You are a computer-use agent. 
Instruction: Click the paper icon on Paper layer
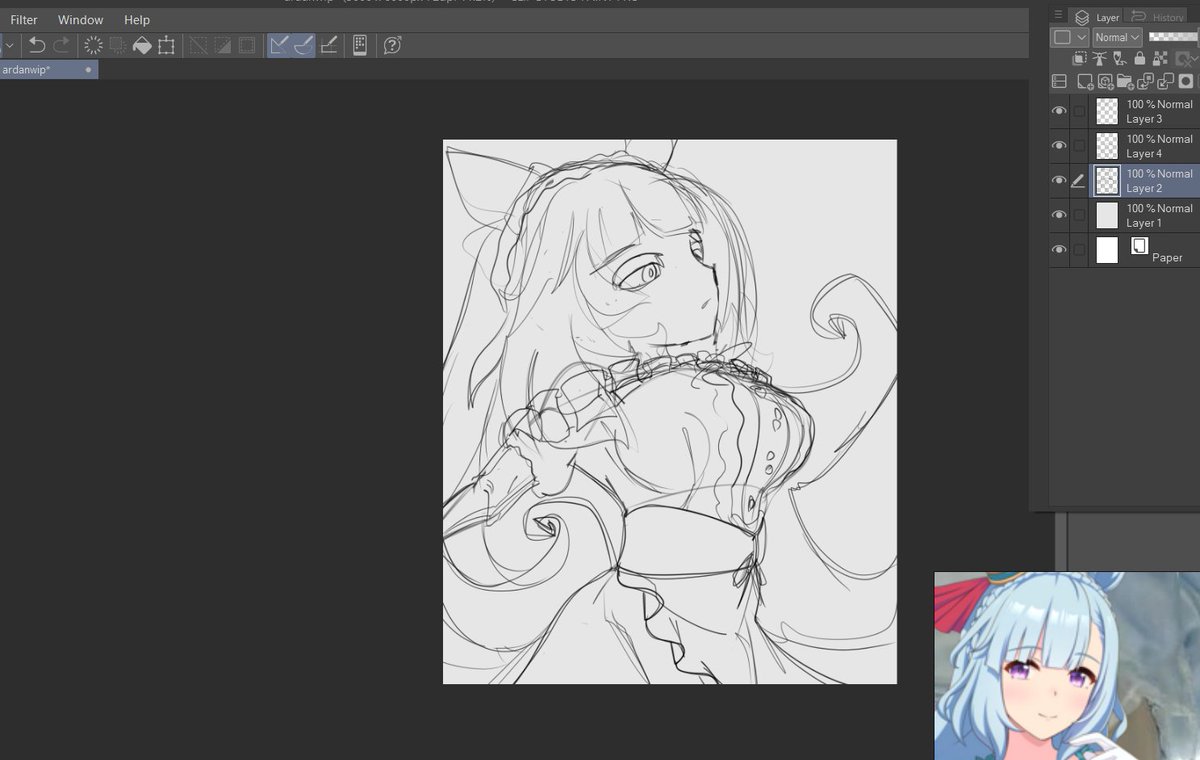click(1139, 246)
